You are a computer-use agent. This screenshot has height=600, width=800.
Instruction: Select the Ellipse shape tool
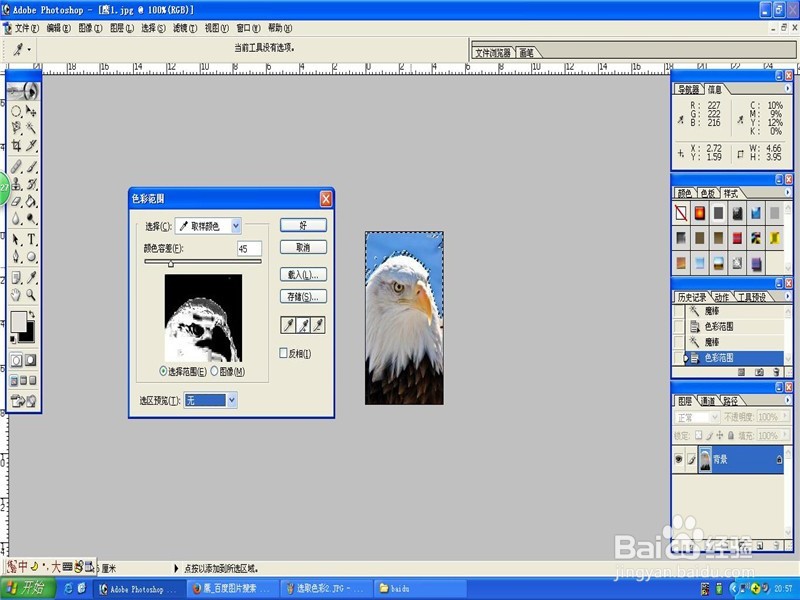pos(31,256)
